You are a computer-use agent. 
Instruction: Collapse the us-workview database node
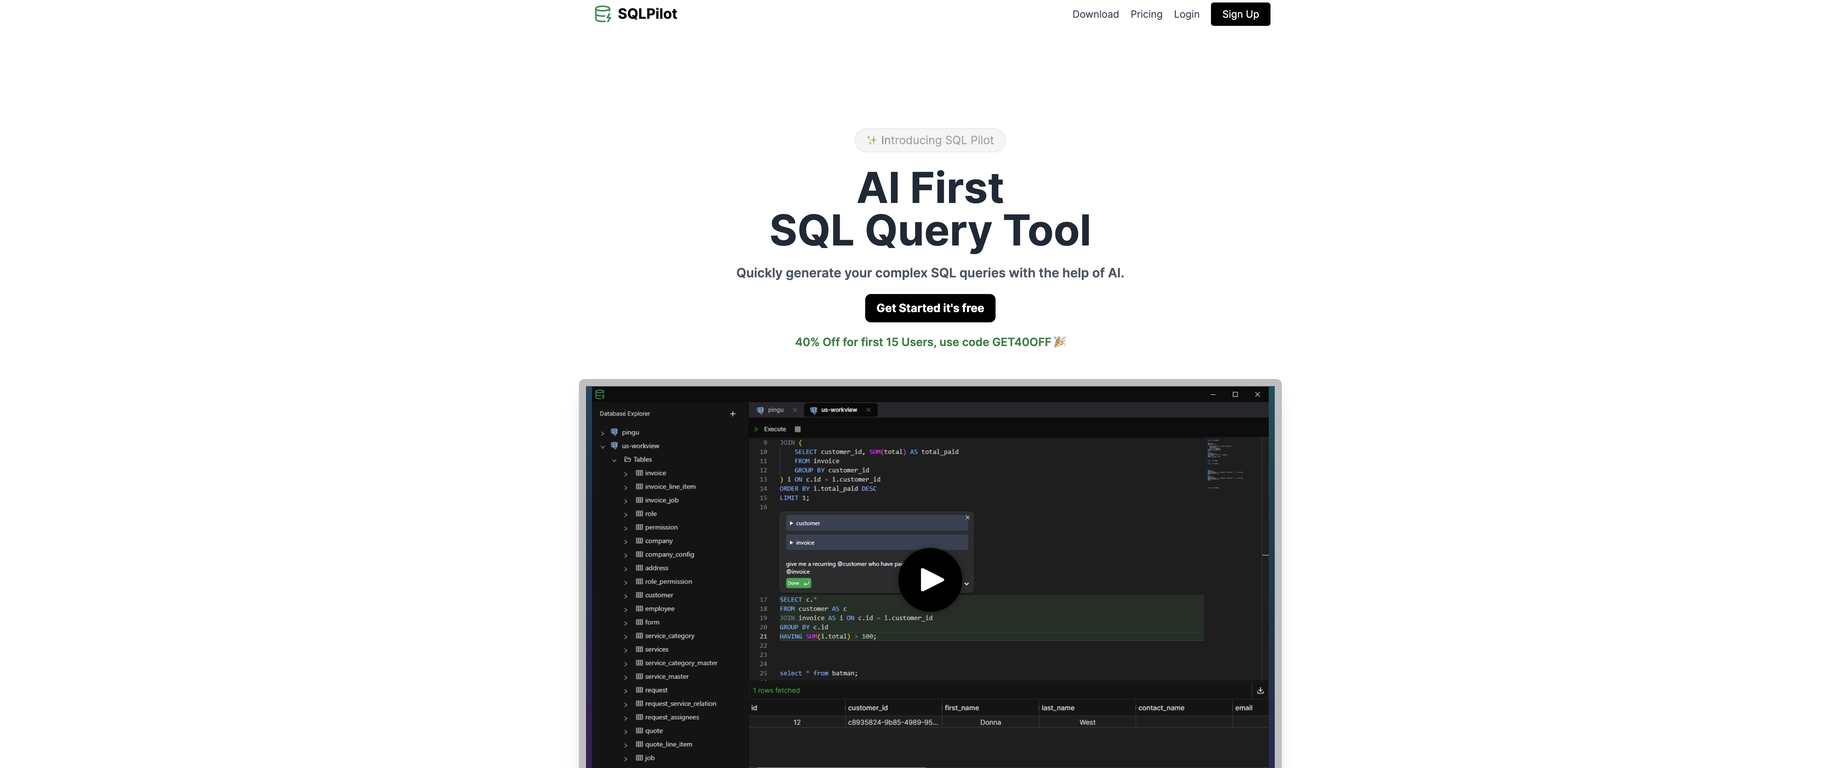pyautogui.click(x=602, y=446)
